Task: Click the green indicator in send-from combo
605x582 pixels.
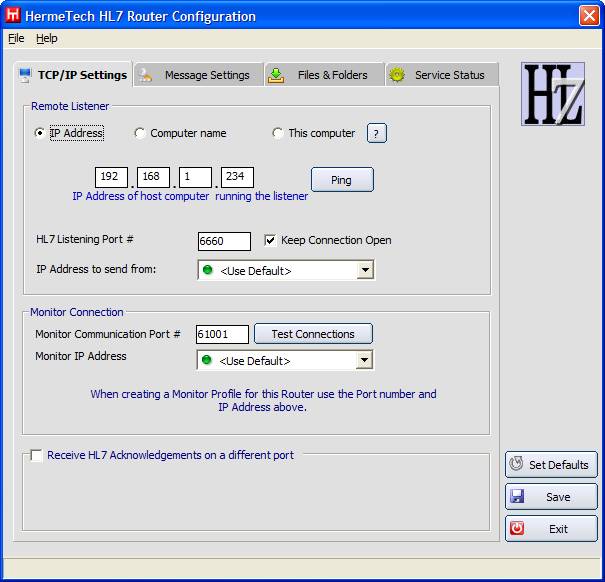Action: pos(208,270)
